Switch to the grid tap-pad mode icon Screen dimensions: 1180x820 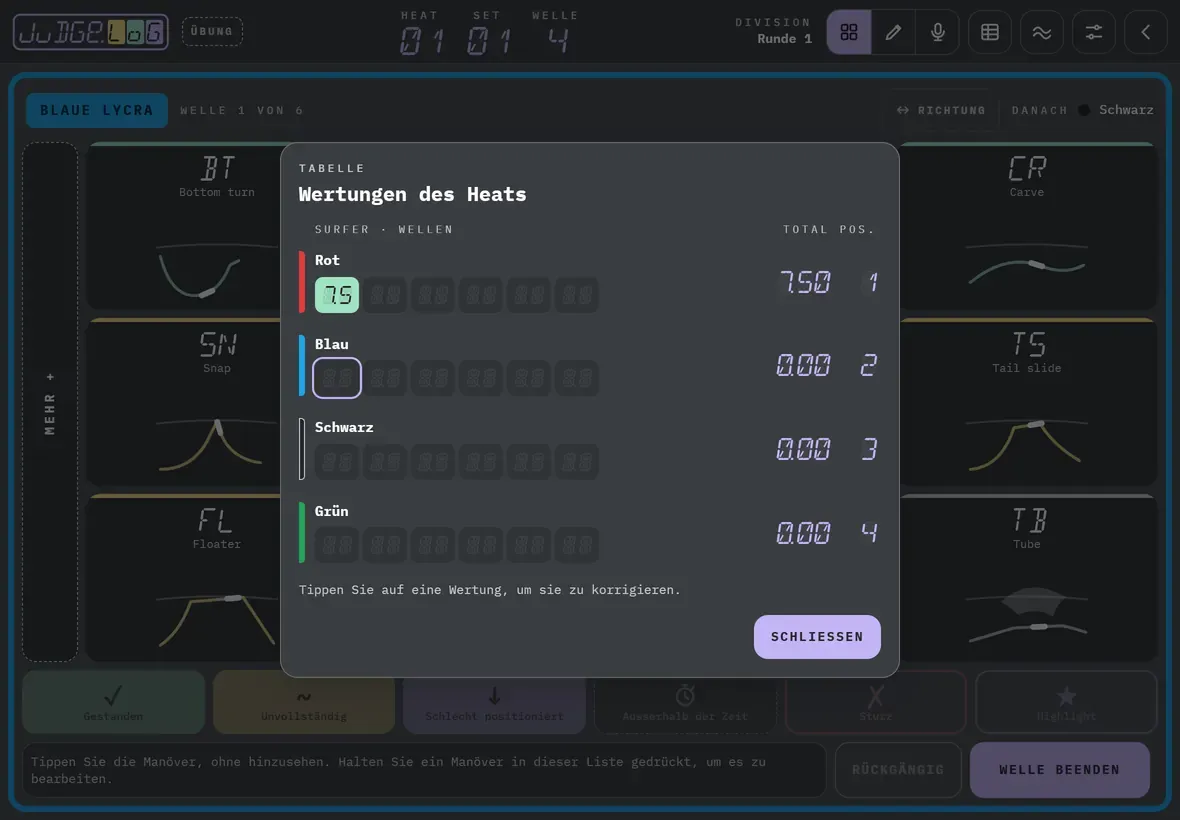click(x=849, y=32)
